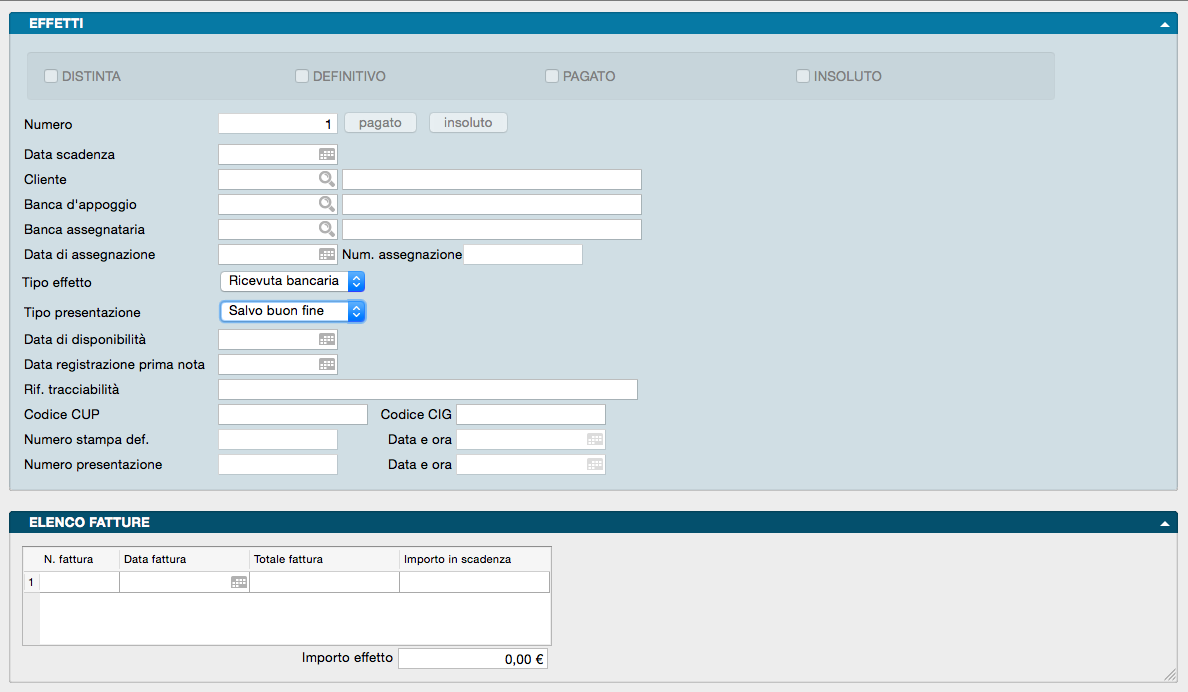Click Banca d'appoggio lookup magnifier icon

pyautogui.click(x=327, y=204)
